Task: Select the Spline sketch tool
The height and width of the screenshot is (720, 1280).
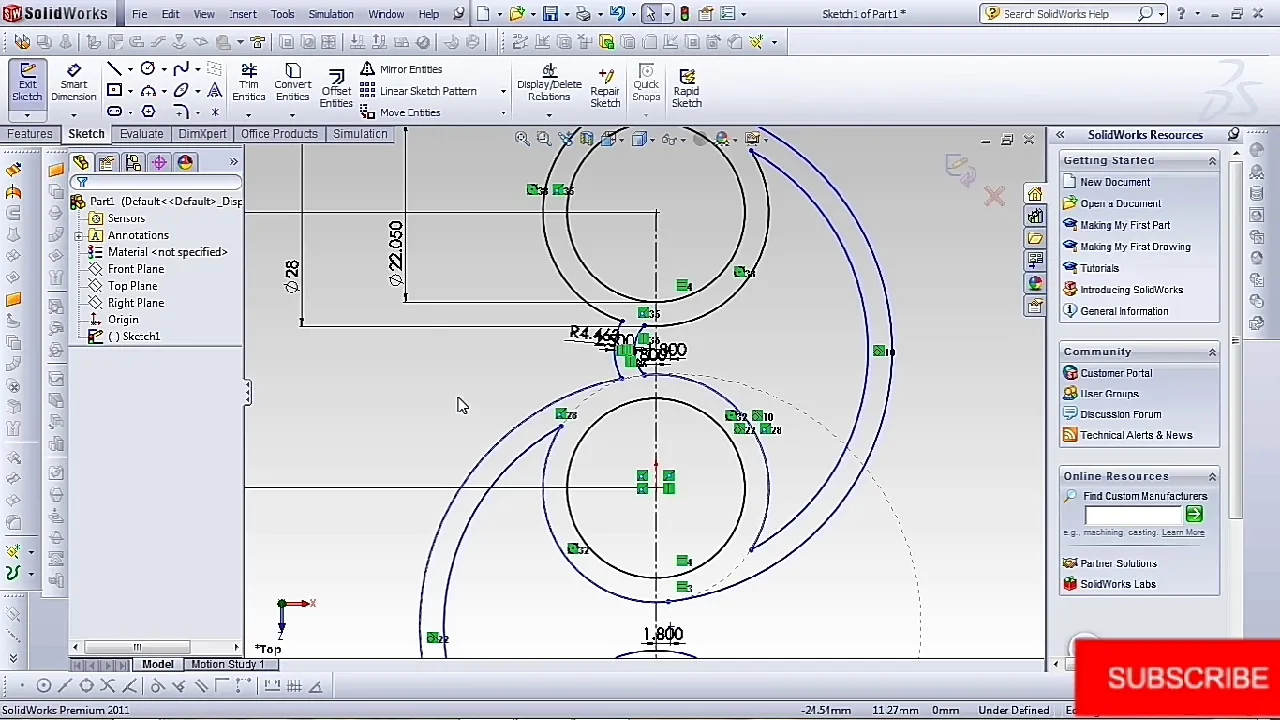Action: pyautogui.click(x=181, y=69)
